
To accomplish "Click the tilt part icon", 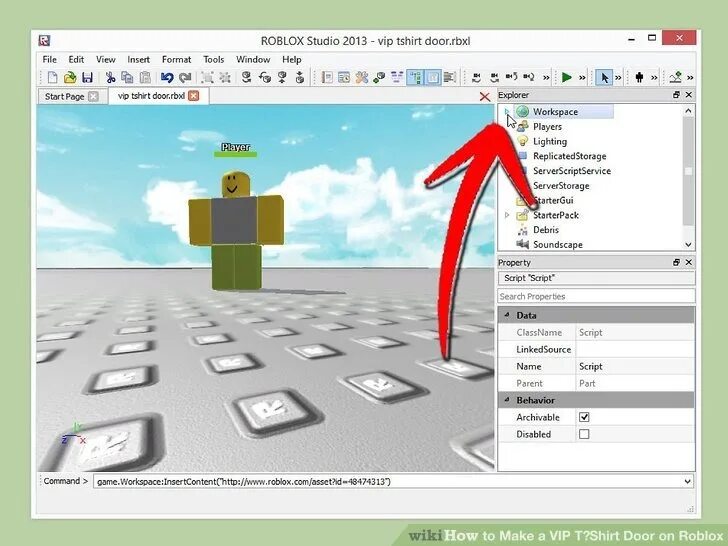I will 265,78.
